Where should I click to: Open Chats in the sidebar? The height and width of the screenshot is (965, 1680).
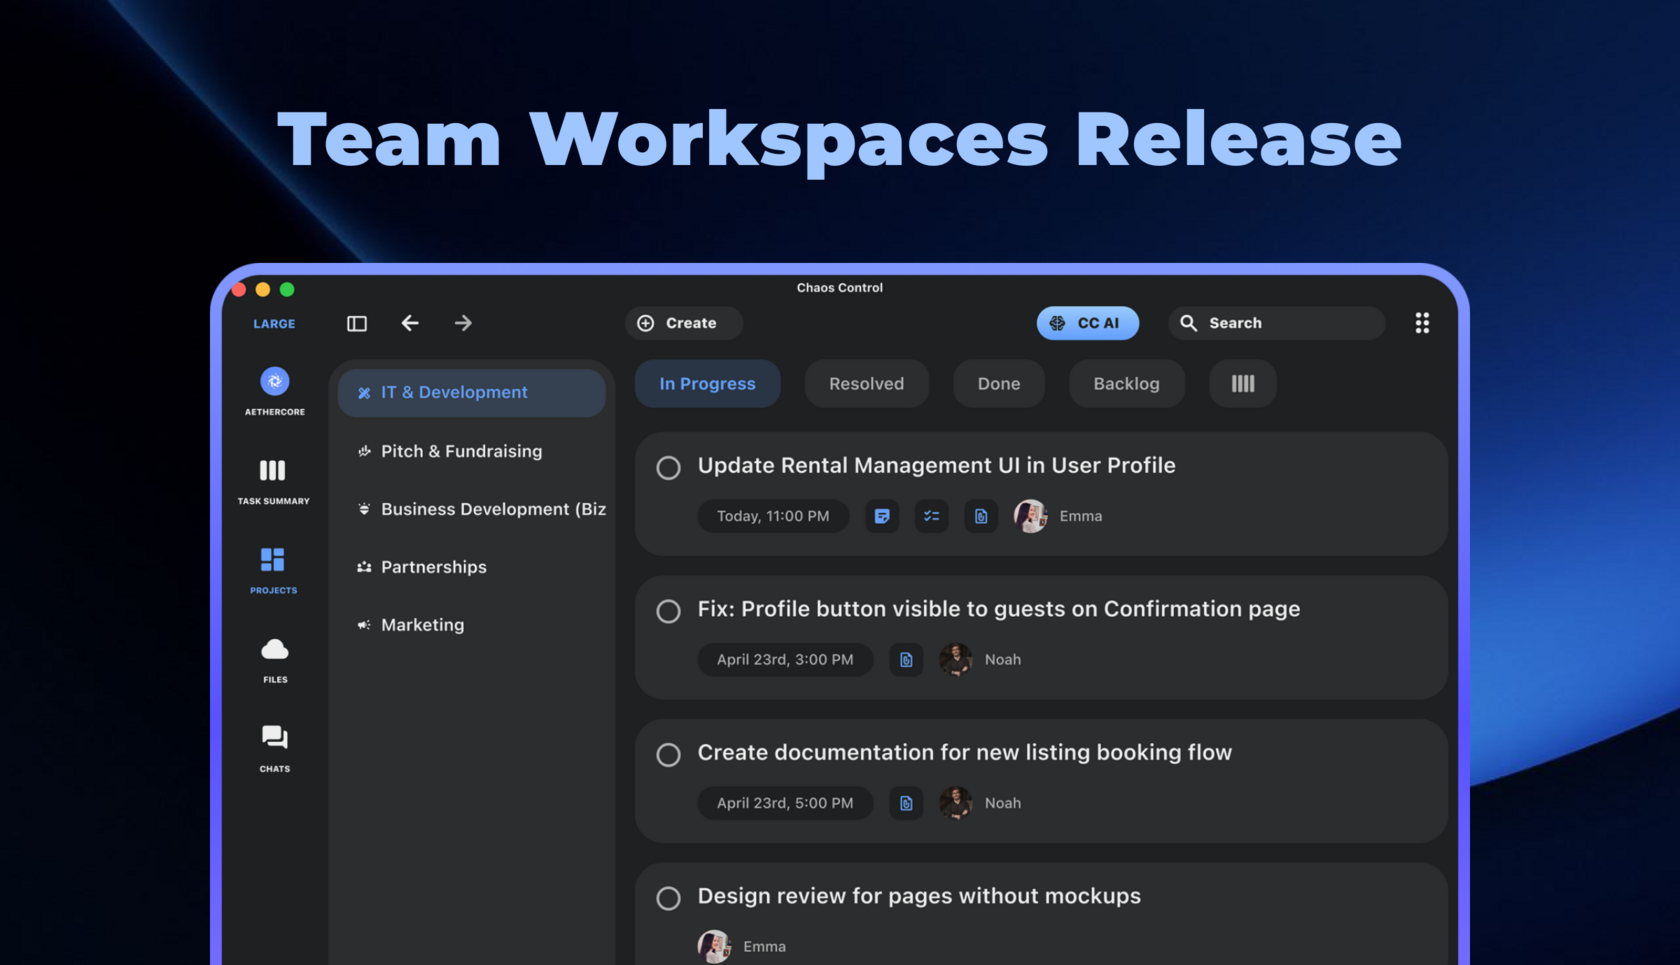tap(275, 748)
